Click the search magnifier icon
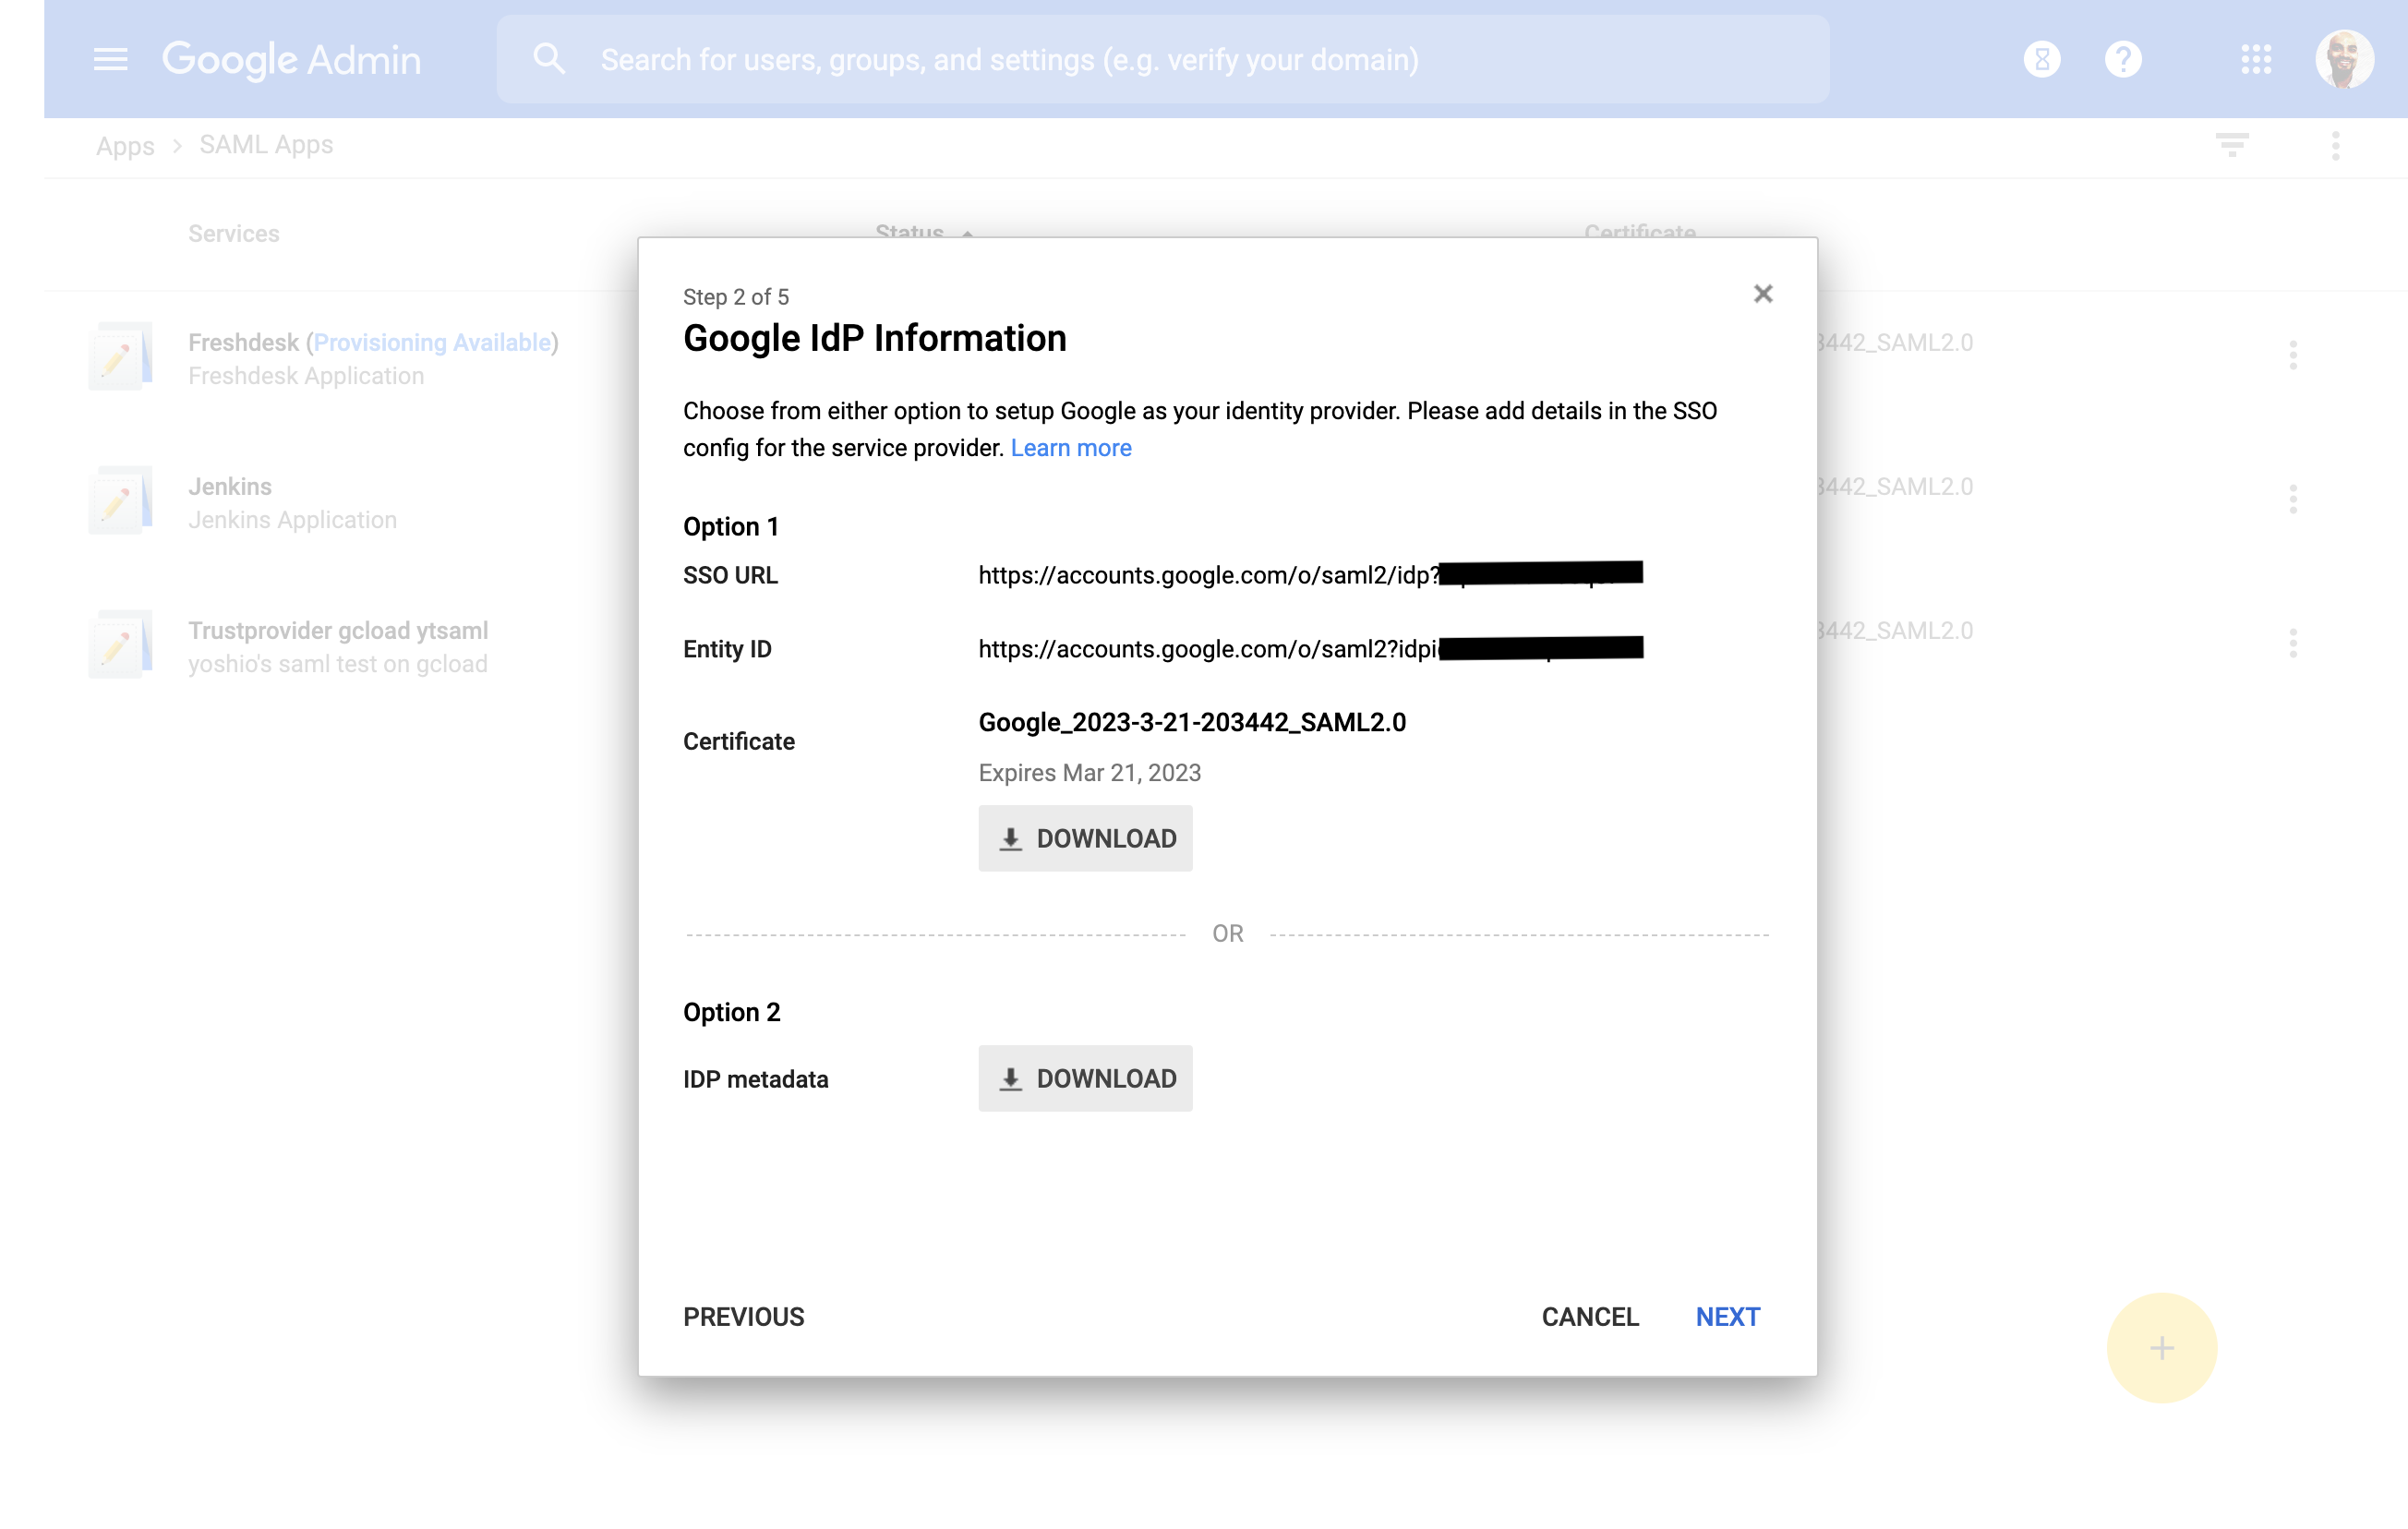Screen dimensions: 2408x1529 click(x=548, y=59)
